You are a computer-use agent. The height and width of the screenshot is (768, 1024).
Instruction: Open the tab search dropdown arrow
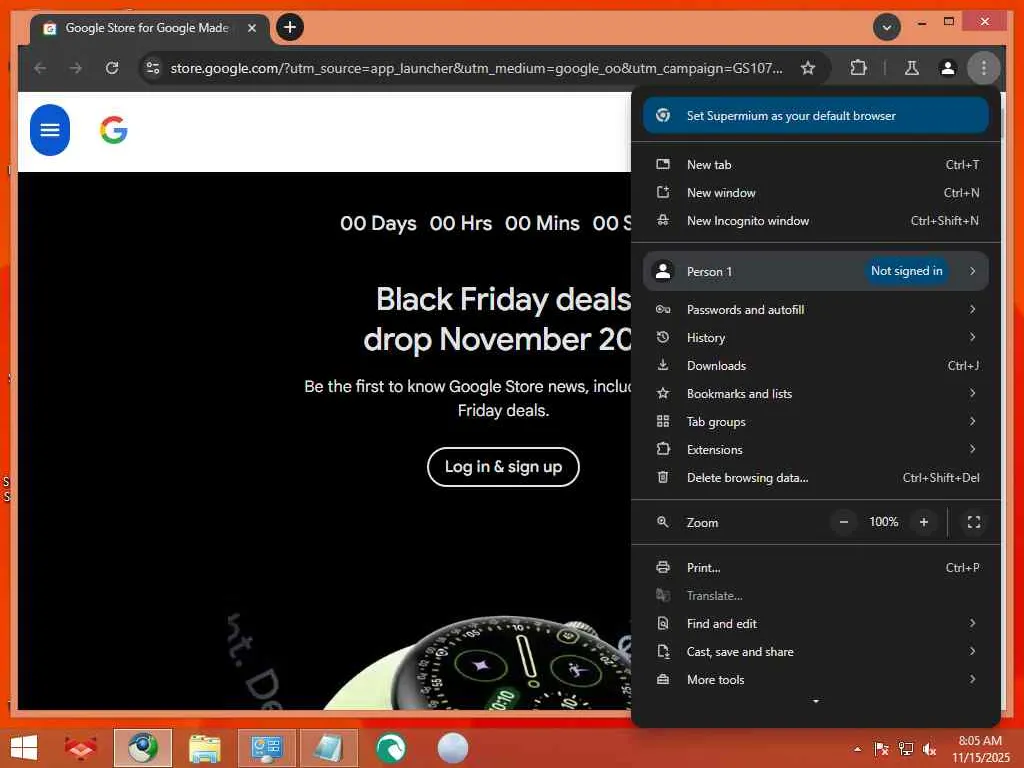[887, 27]
